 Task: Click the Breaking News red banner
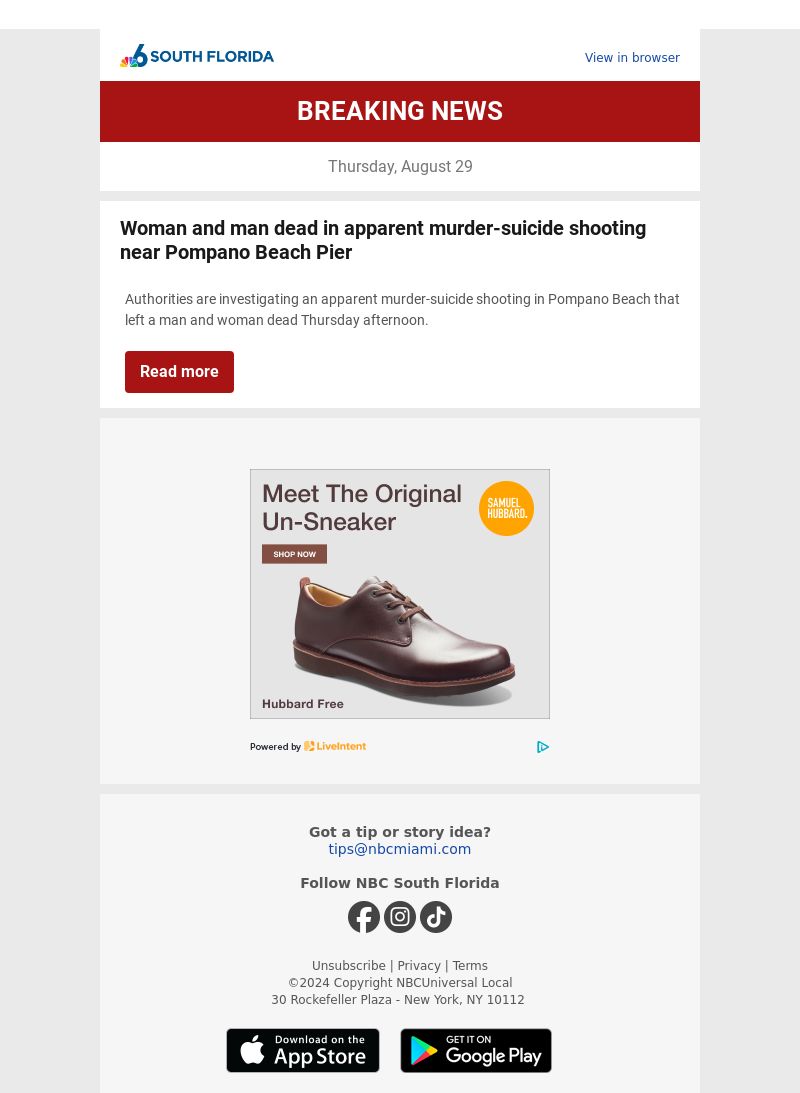tap(400, 112)
